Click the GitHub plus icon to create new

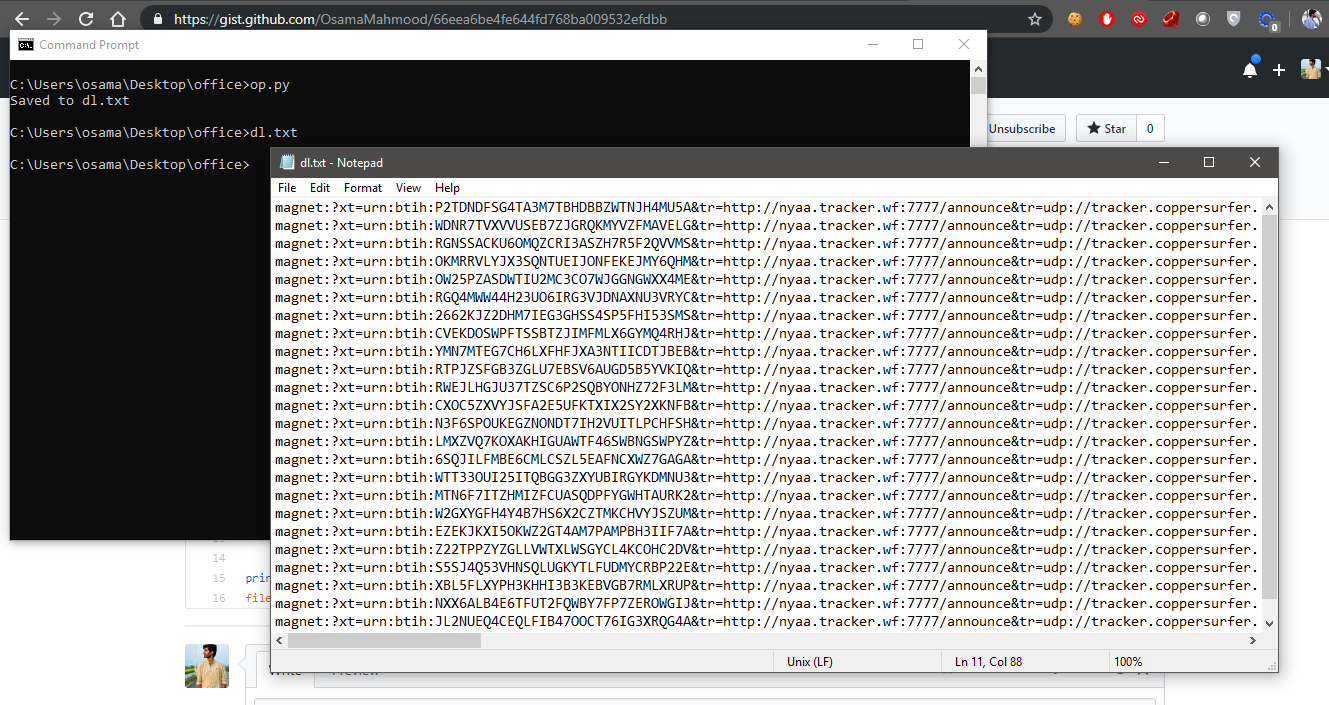(1278, 70)
